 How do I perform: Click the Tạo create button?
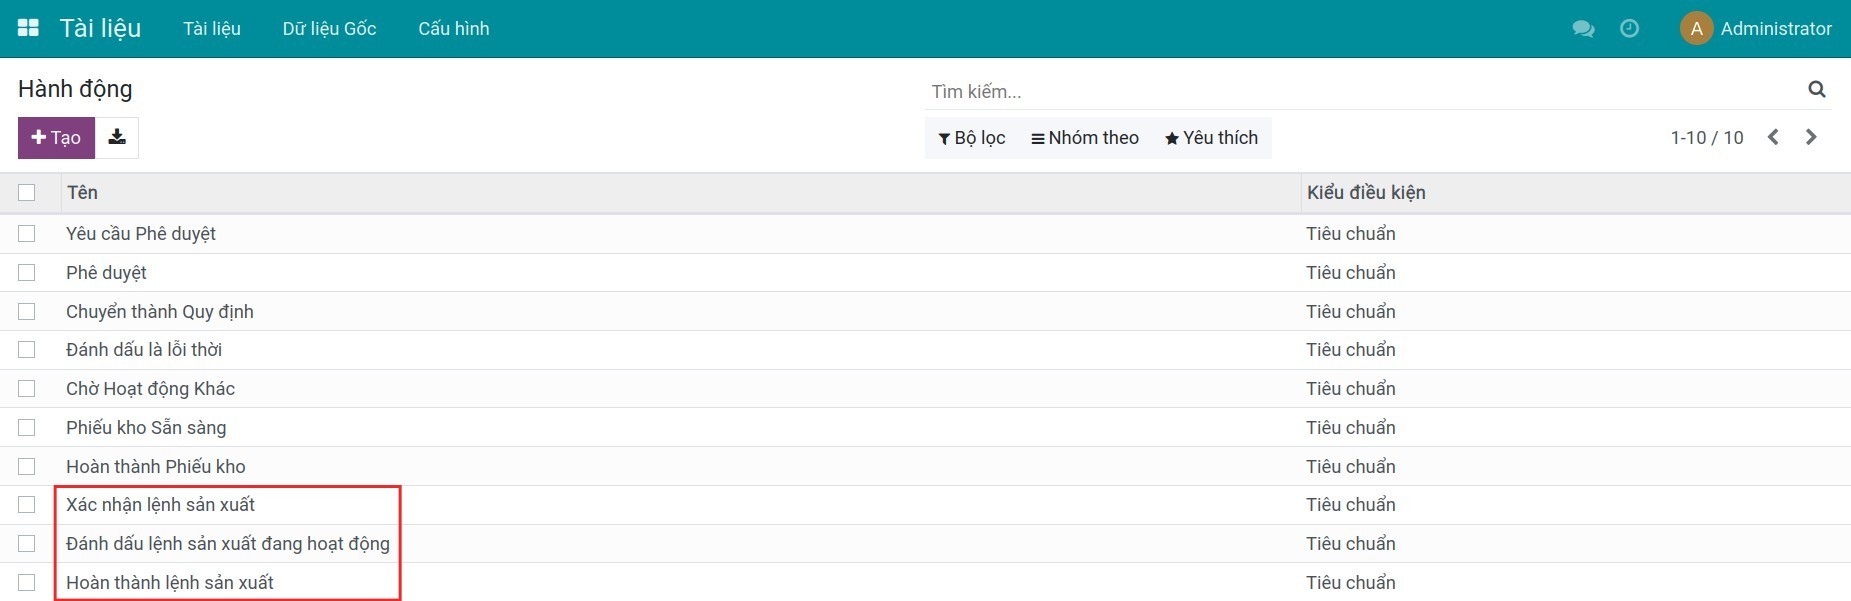click(56, 138)
